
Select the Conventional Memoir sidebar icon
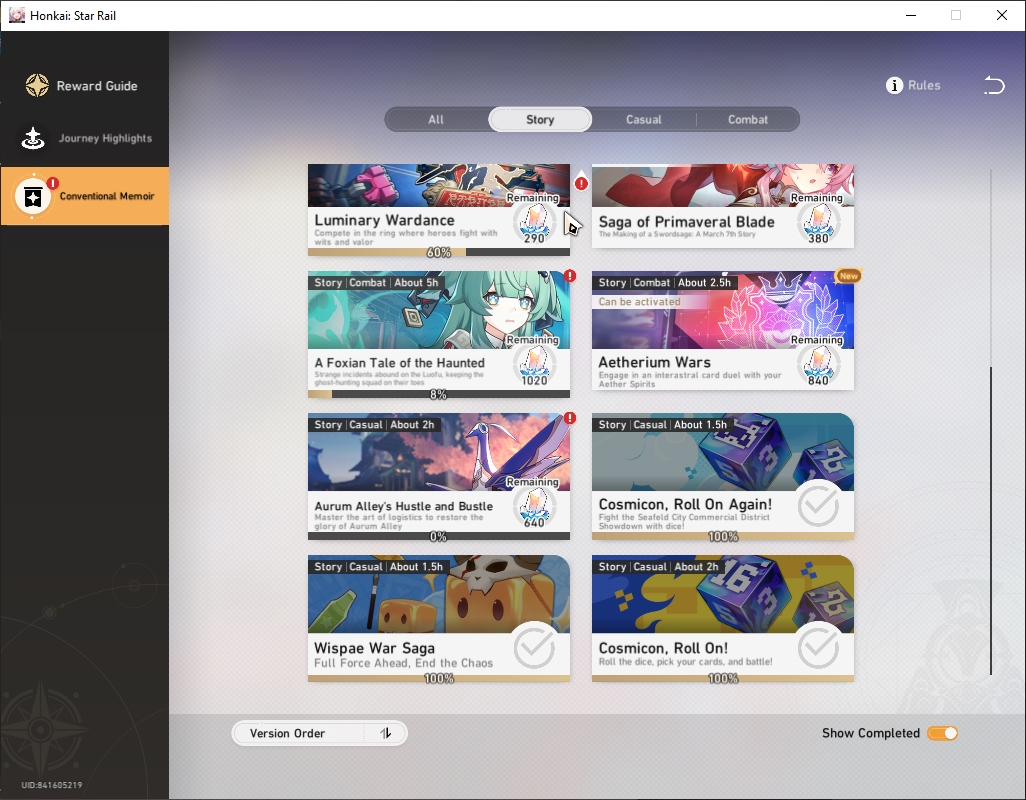pyautogui.click(x=33, y=196)
